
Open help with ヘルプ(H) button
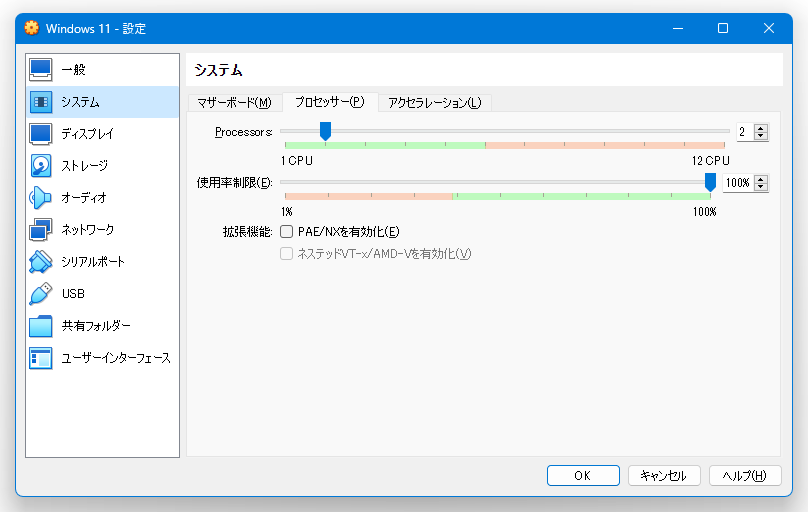tap(745, 475)
